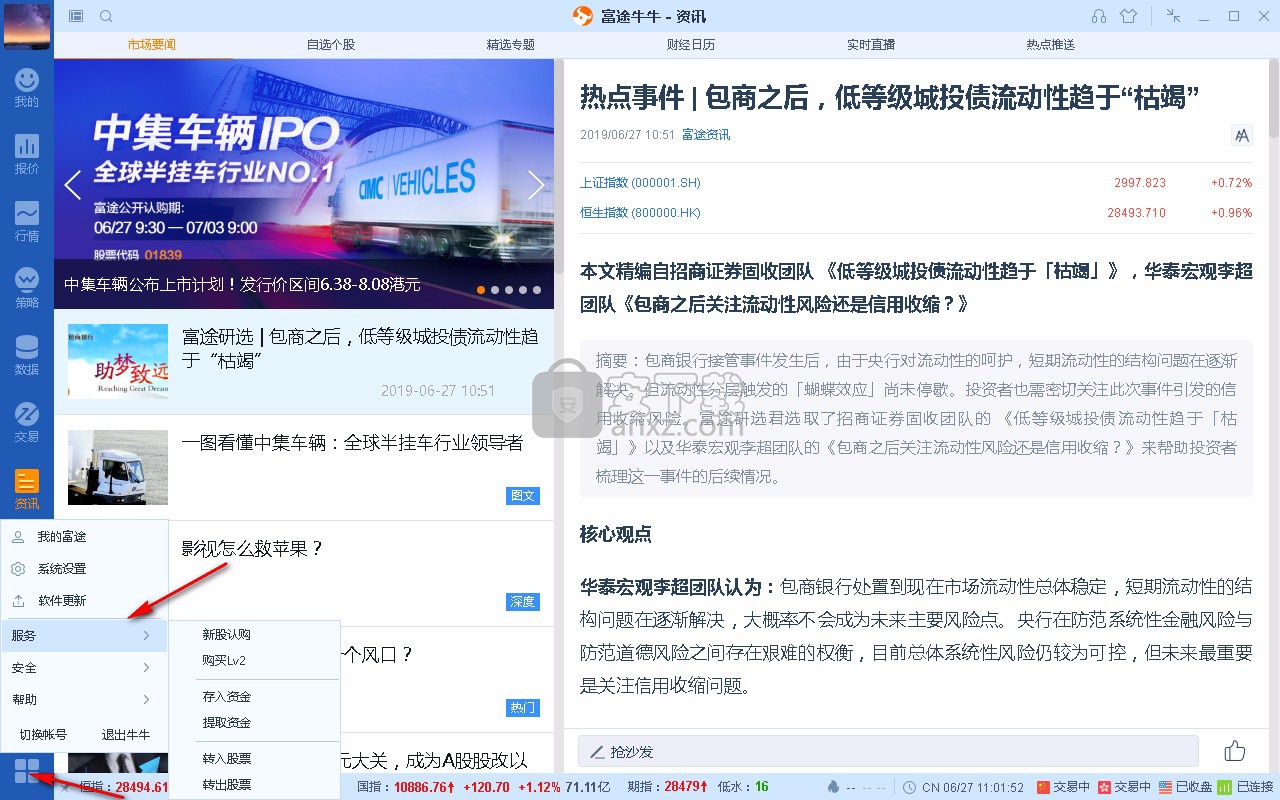Open the search magnifier icon
Viewport: 1280px width, 800px height.
point(106,16)
